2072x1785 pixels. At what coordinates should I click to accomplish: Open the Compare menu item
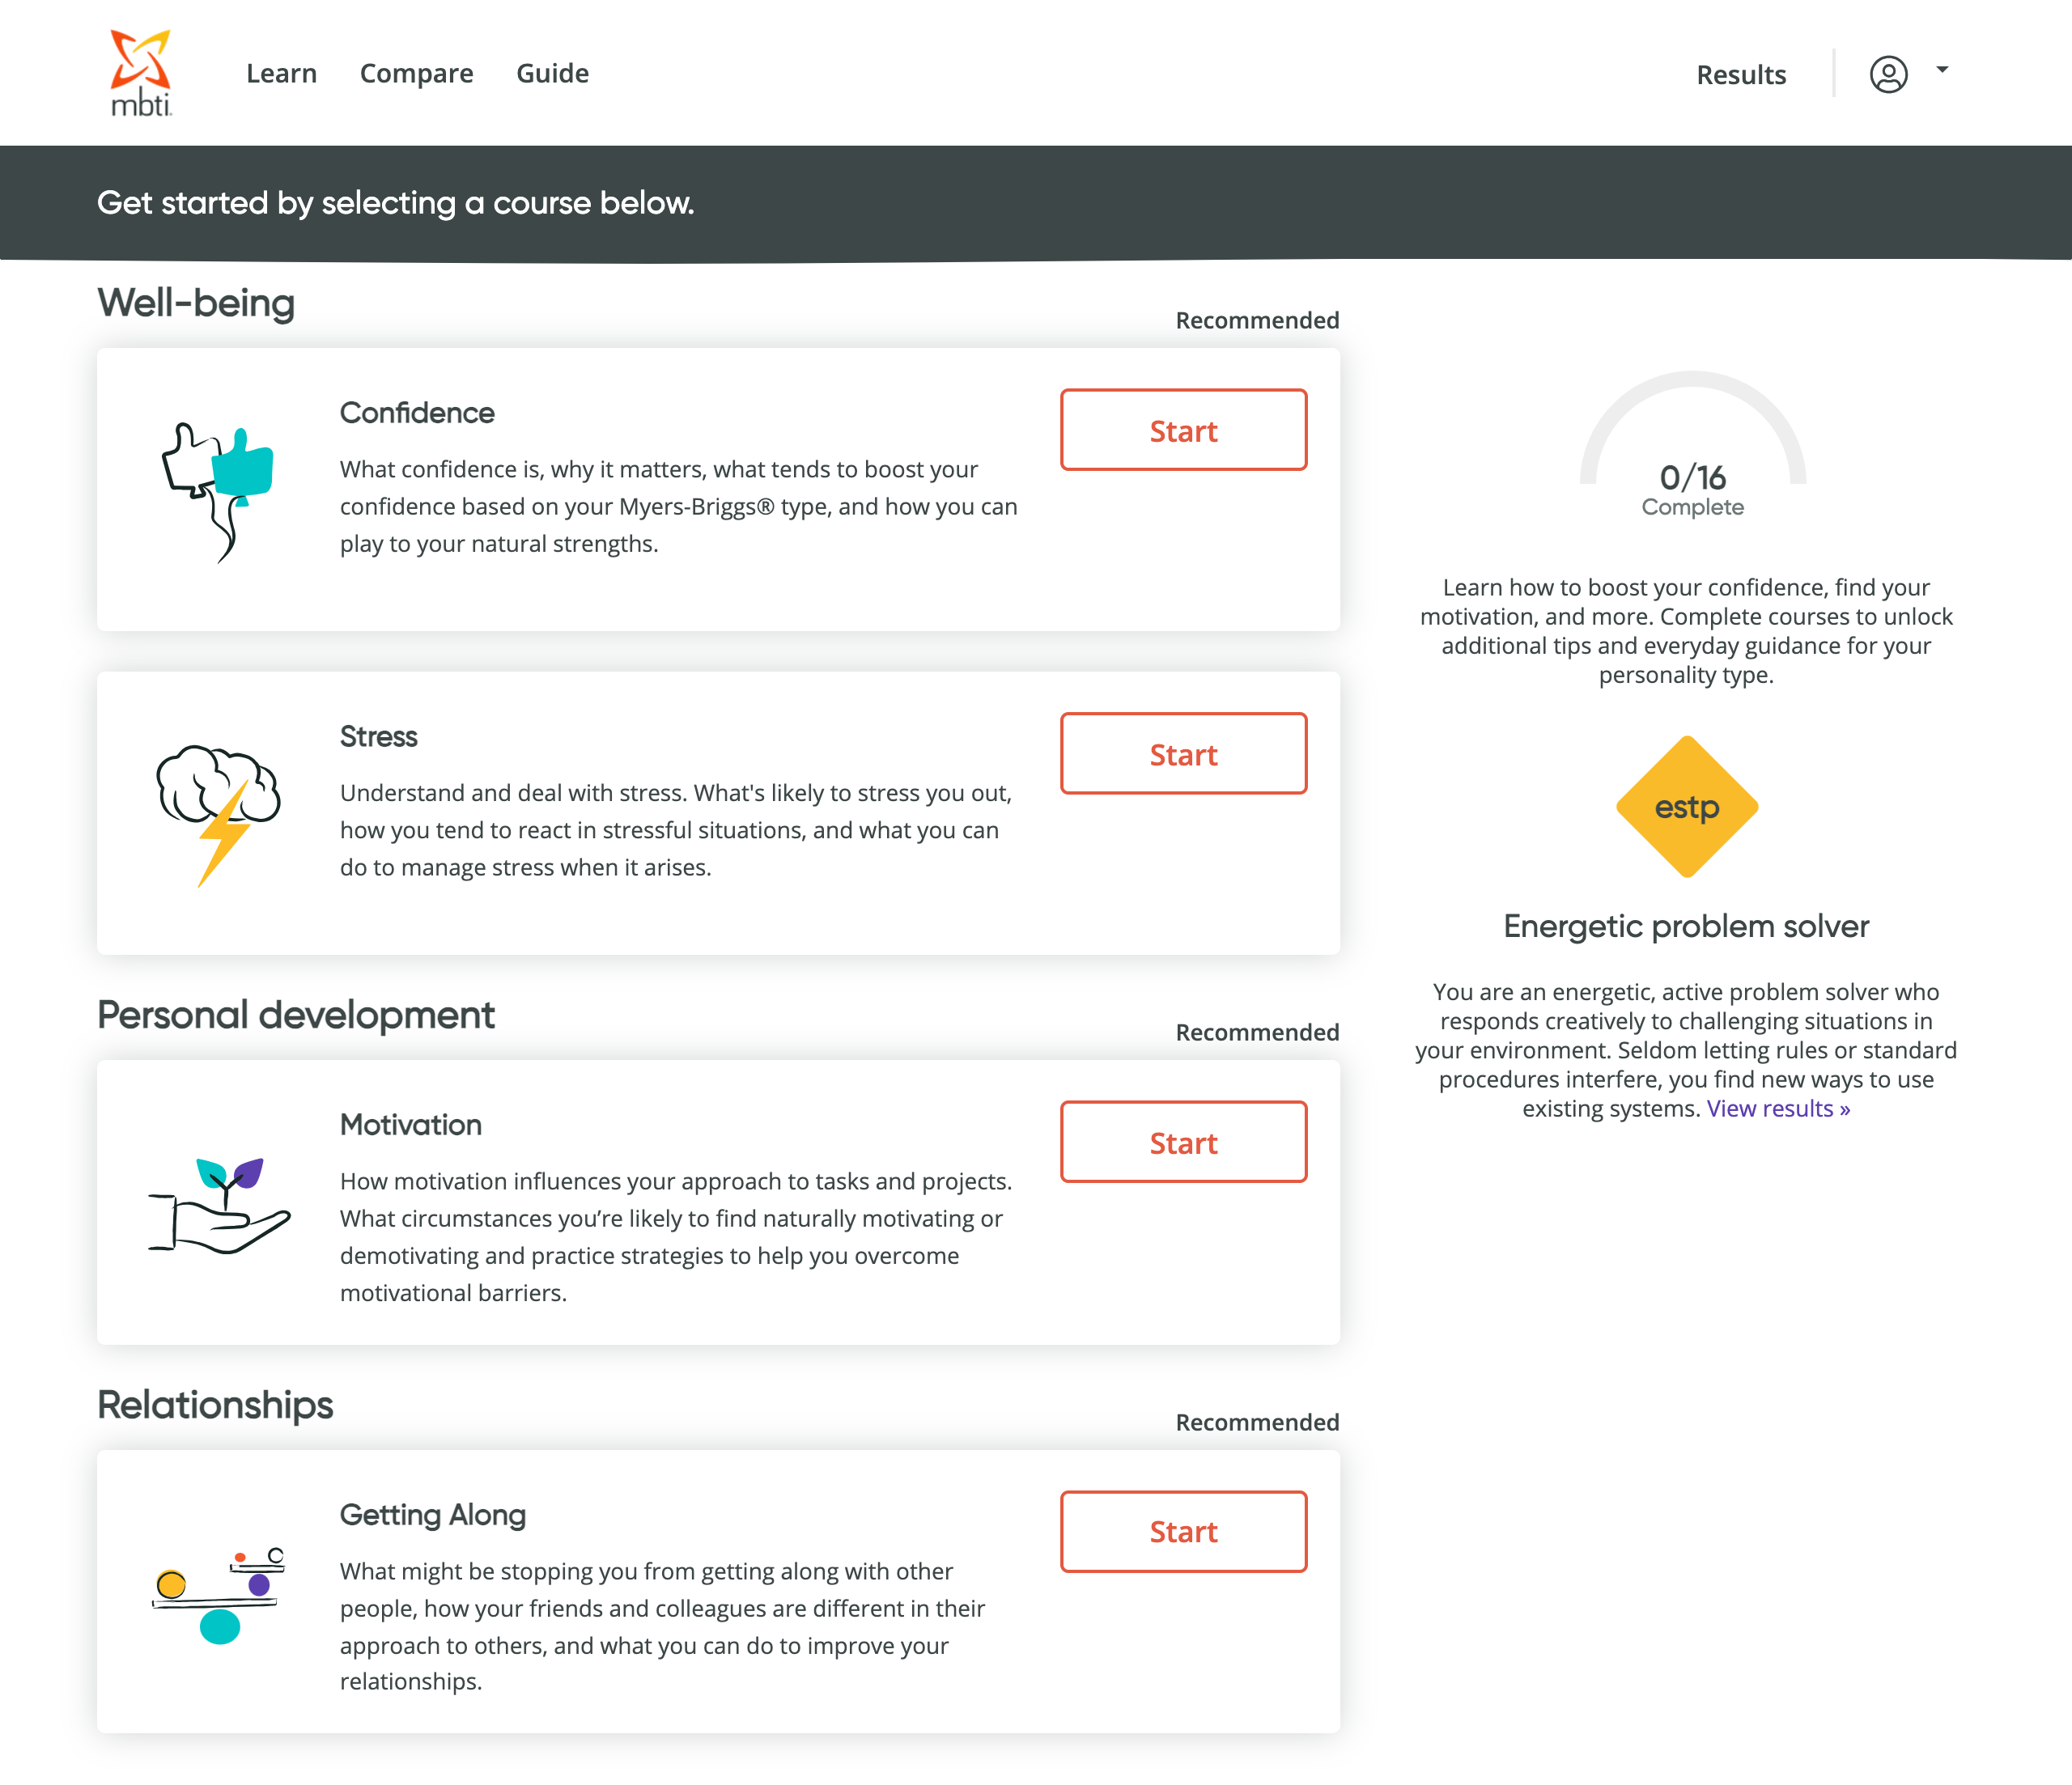(416, 73)
